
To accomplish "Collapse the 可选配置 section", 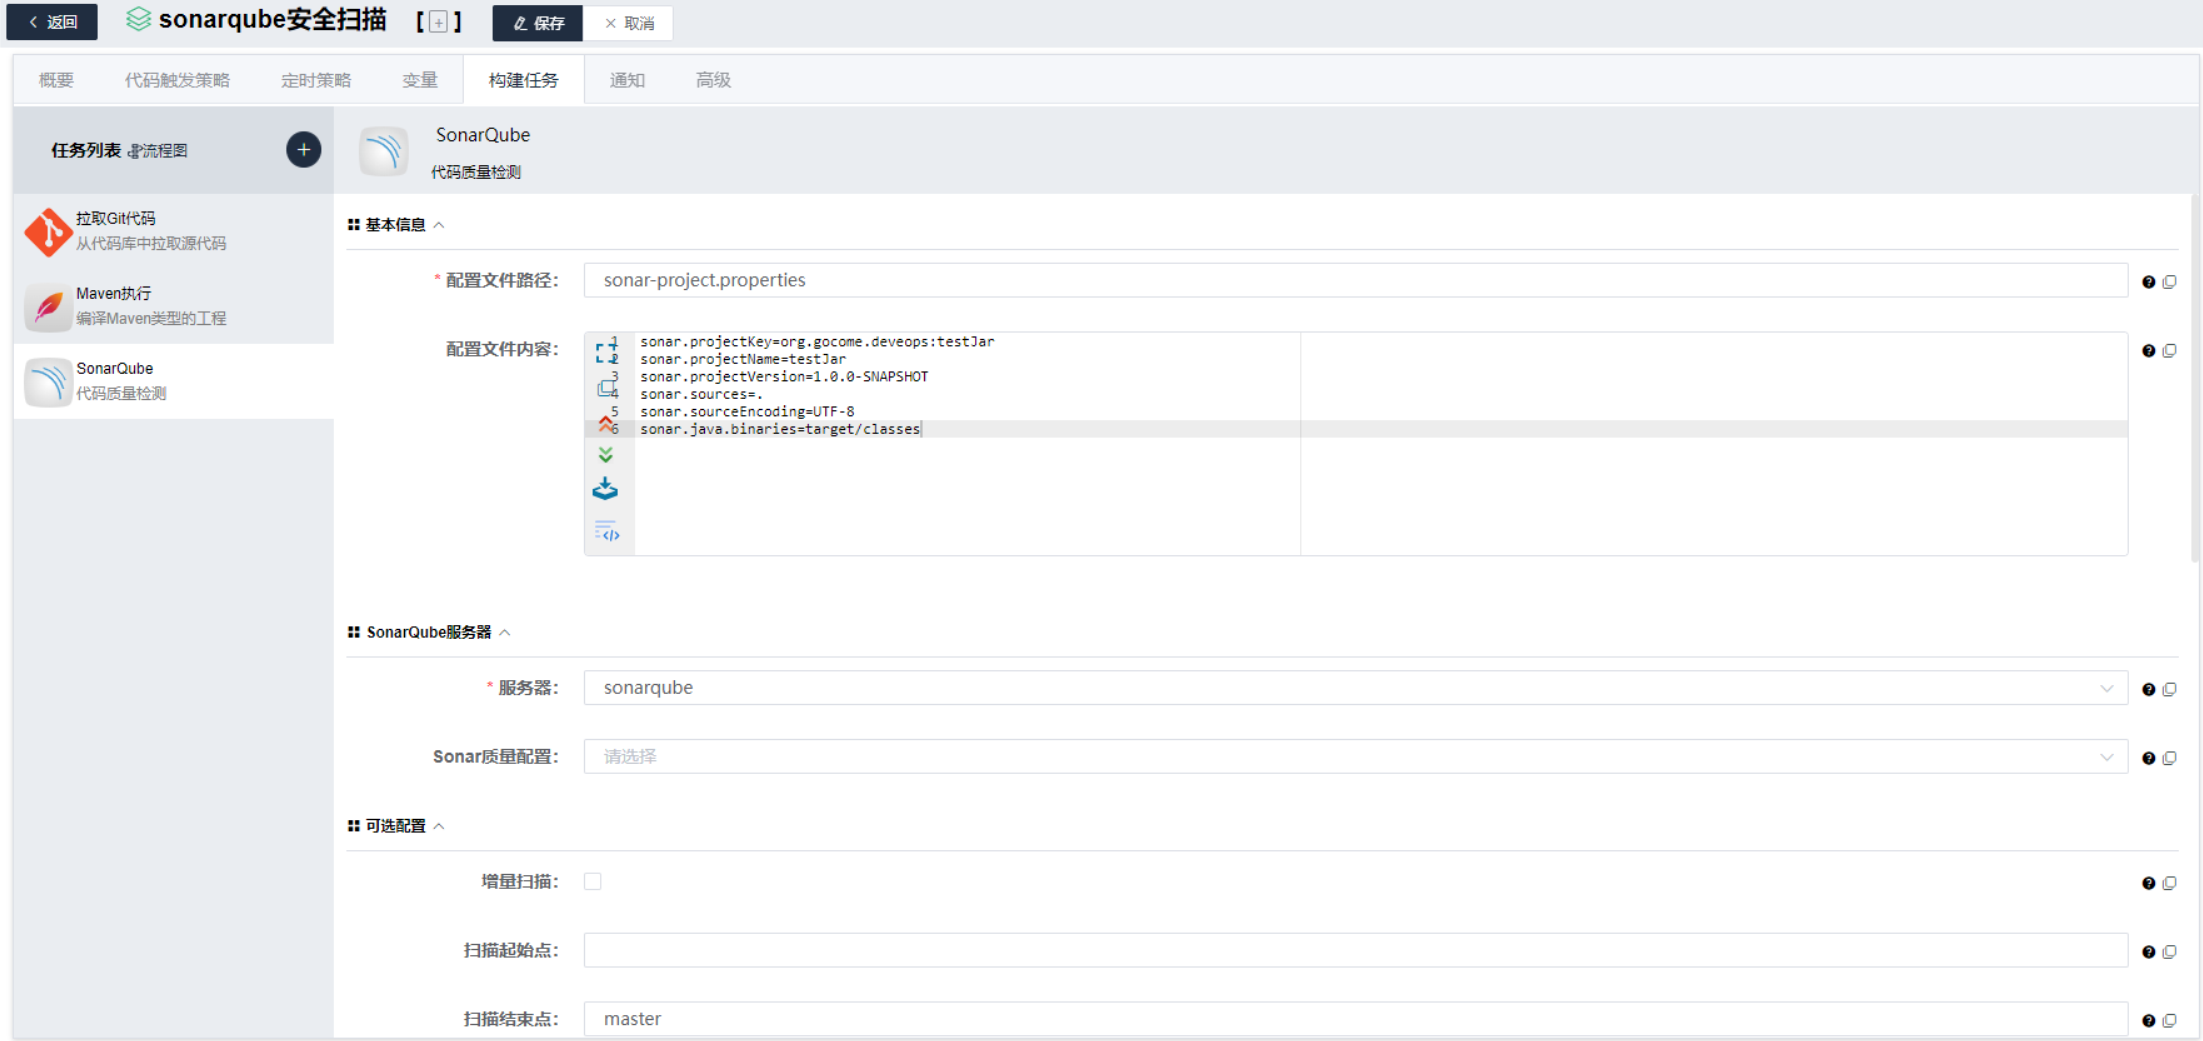I will [x=438, y=826].
